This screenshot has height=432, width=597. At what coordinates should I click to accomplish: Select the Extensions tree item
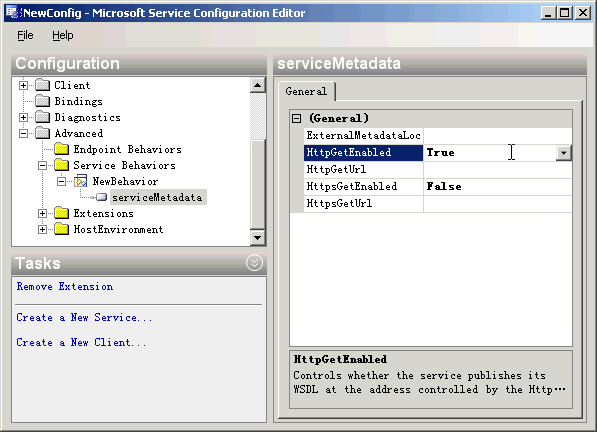103,213
